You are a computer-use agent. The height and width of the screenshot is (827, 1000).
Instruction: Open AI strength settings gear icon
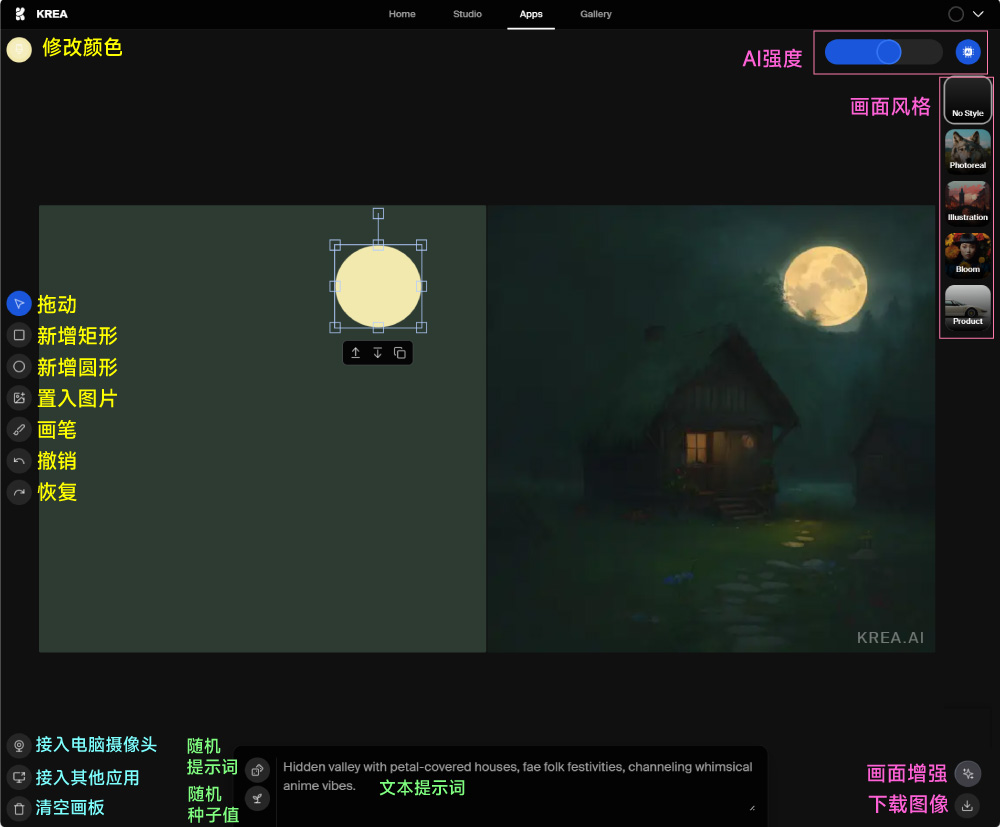click(967, 51)
